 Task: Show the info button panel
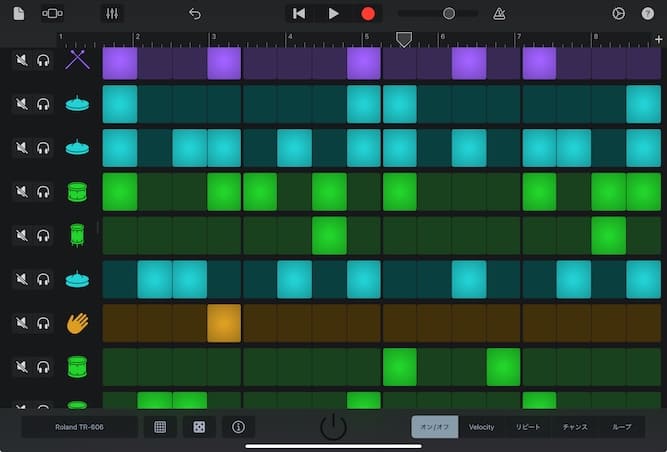click(238, 427)
